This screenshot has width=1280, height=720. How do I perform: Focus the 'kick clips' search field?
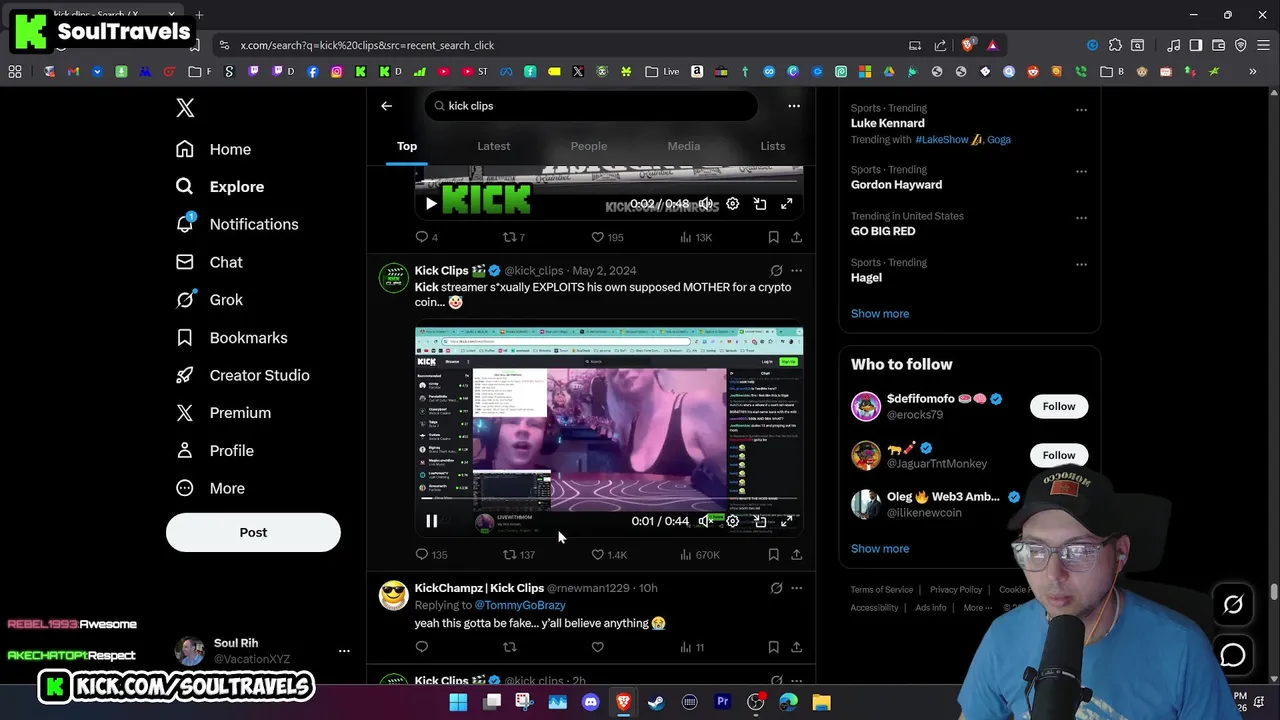click(591, 106)
